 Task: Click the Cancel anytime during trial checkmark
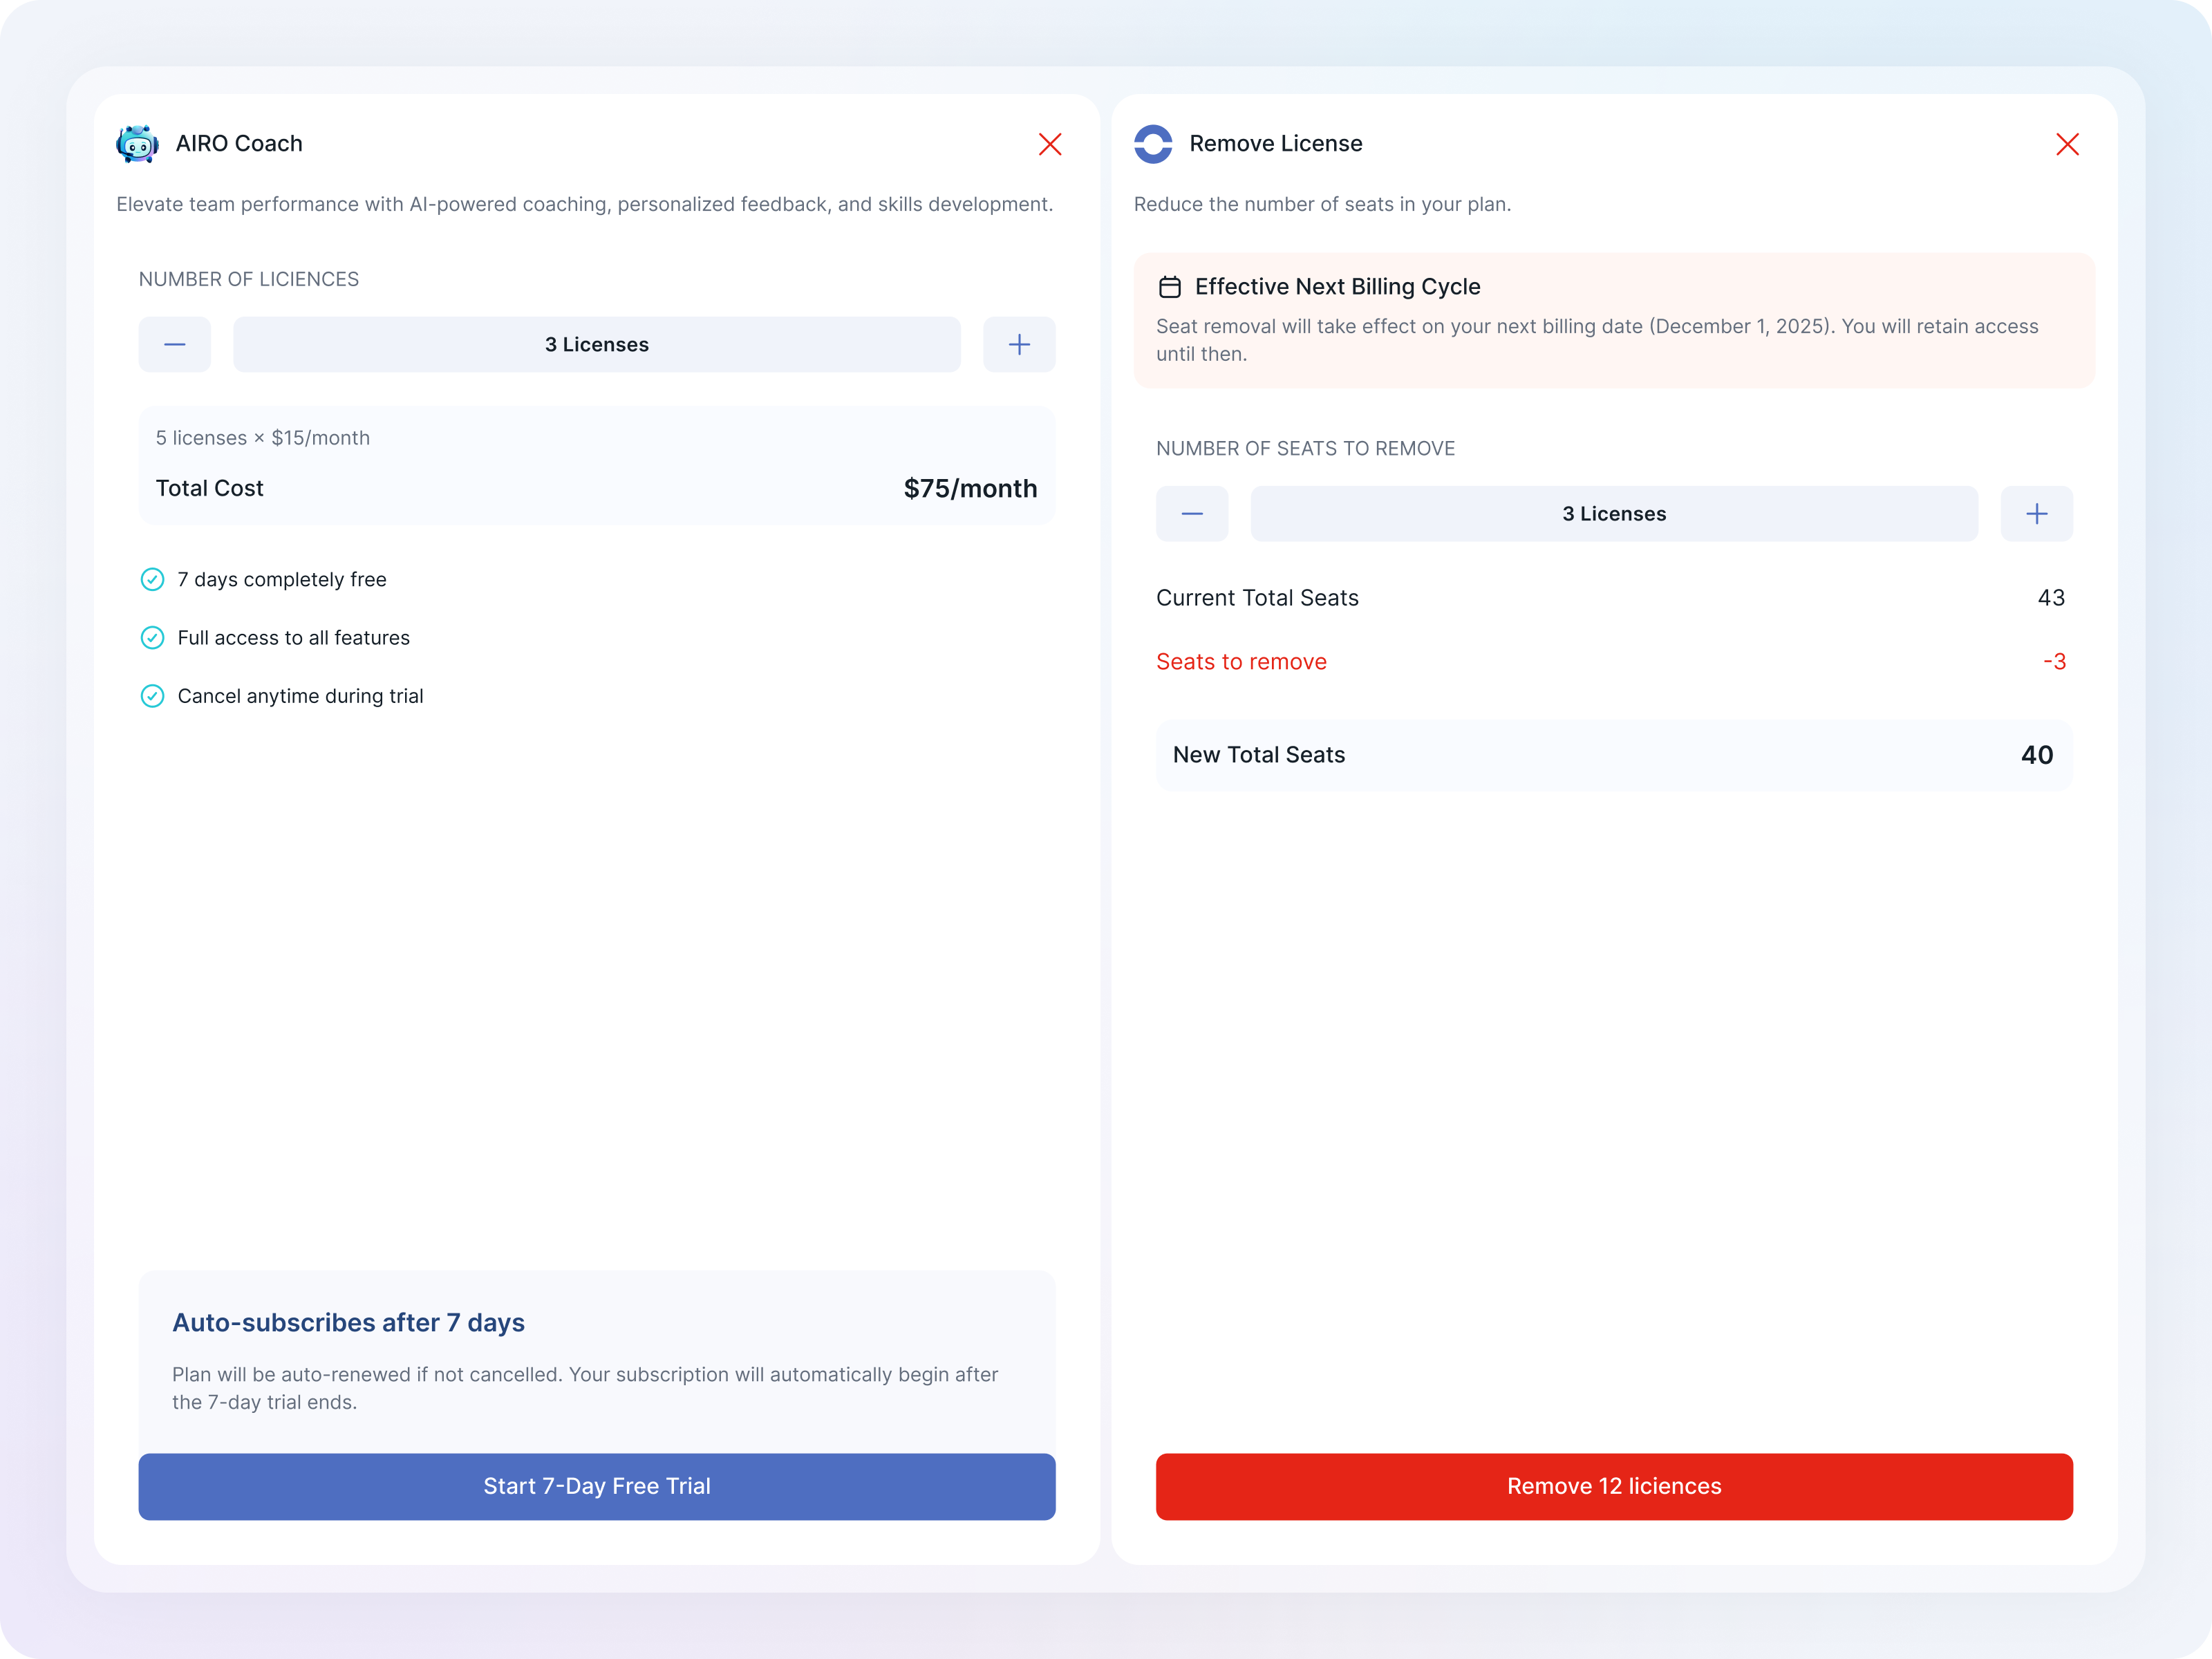coord(152,696)
